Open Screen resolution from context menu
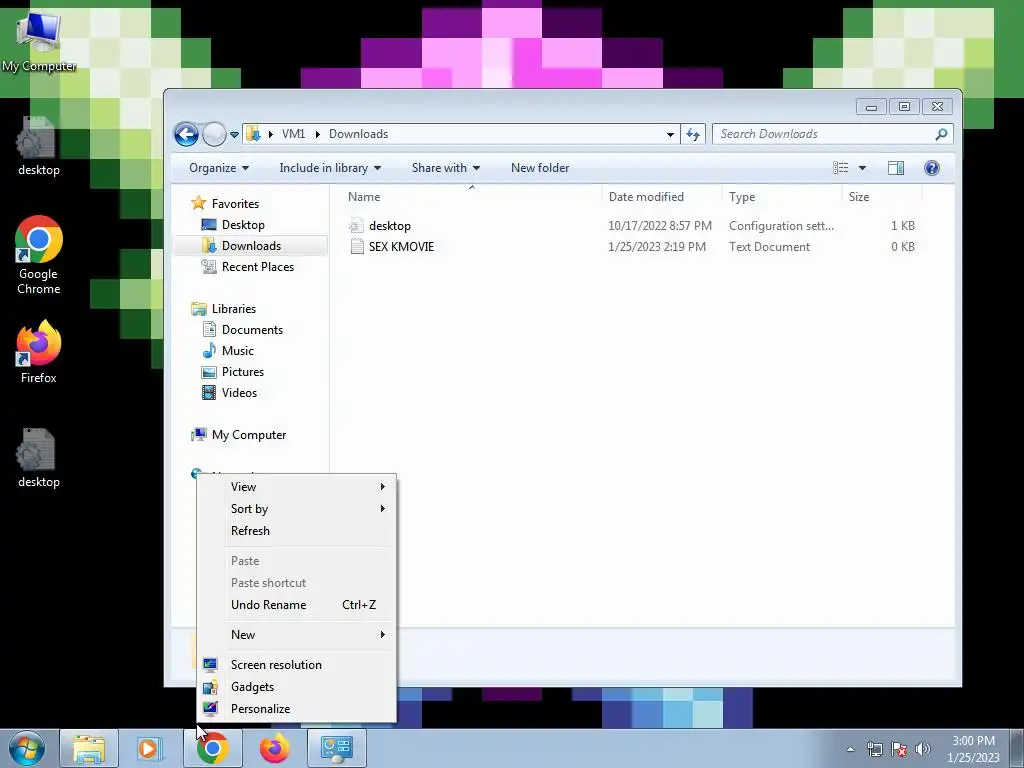Viewport: 1024px width, 768px height. 296,665
